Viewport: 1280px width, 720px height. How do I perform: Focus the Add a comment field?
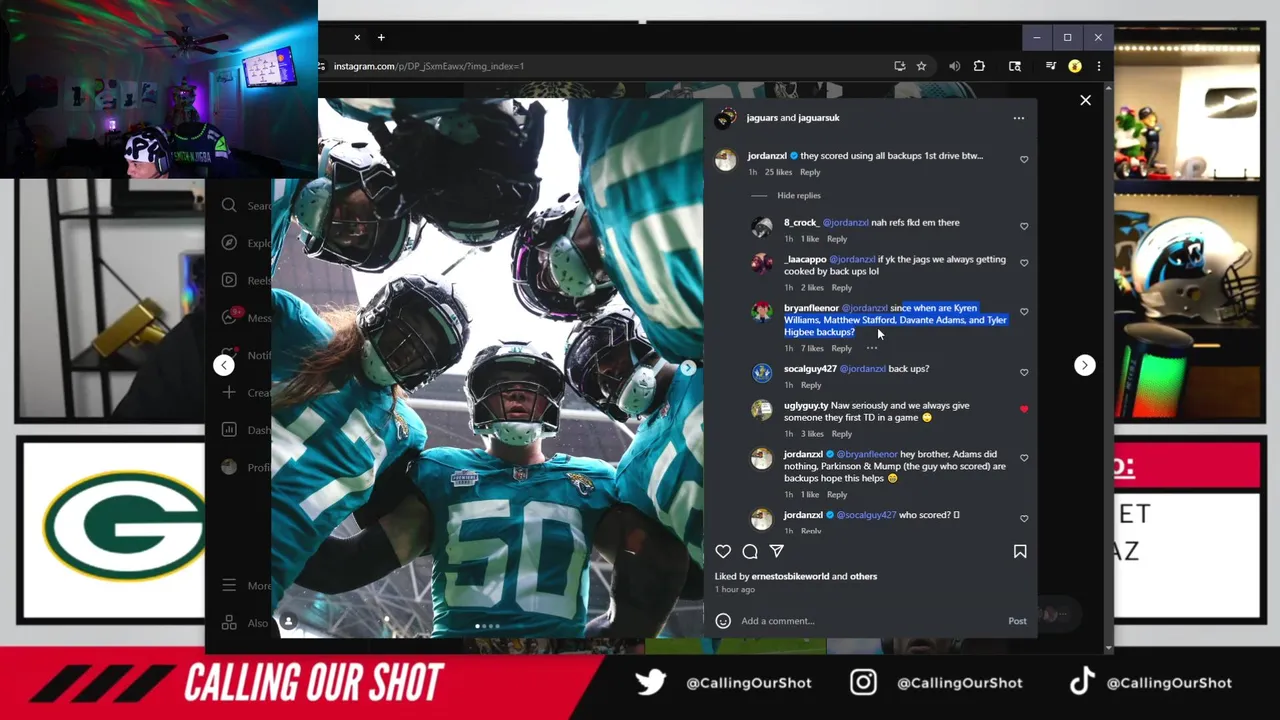tap(870, 621)
